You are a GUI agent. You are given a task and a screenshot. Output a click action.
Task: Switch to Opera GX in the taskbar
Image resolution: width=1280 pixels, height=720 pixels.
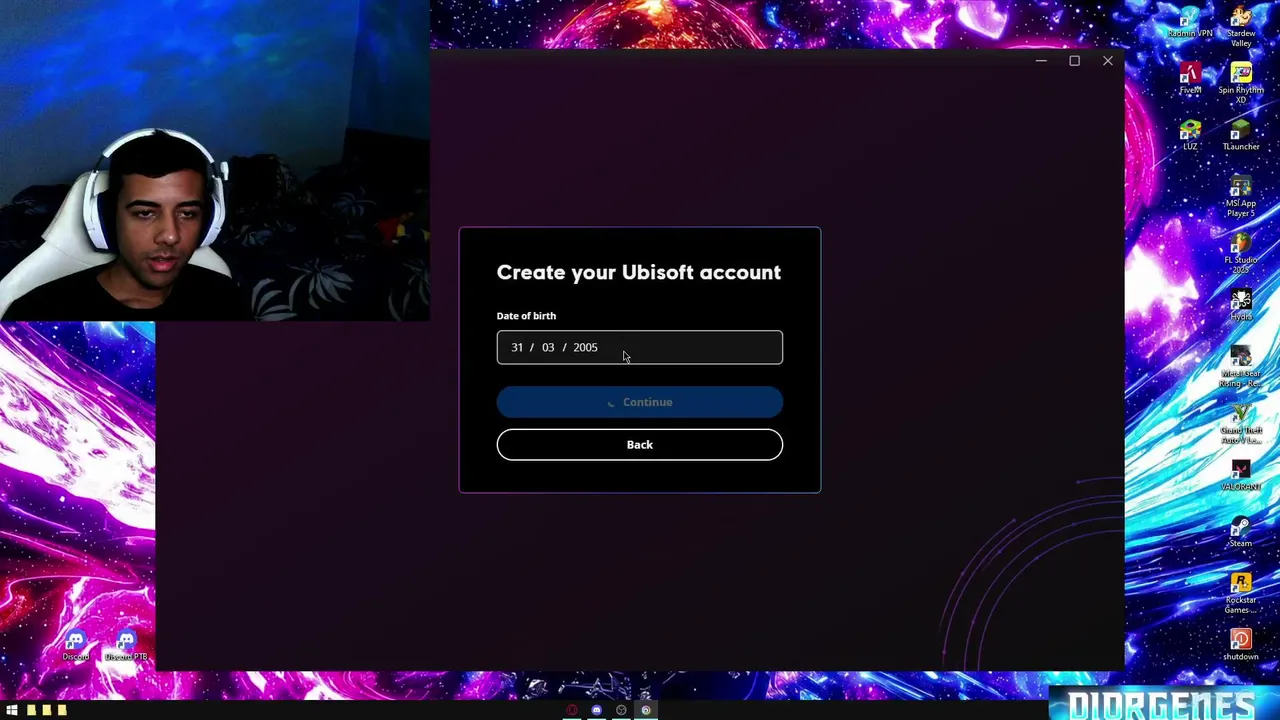click(x=572, y=710)
